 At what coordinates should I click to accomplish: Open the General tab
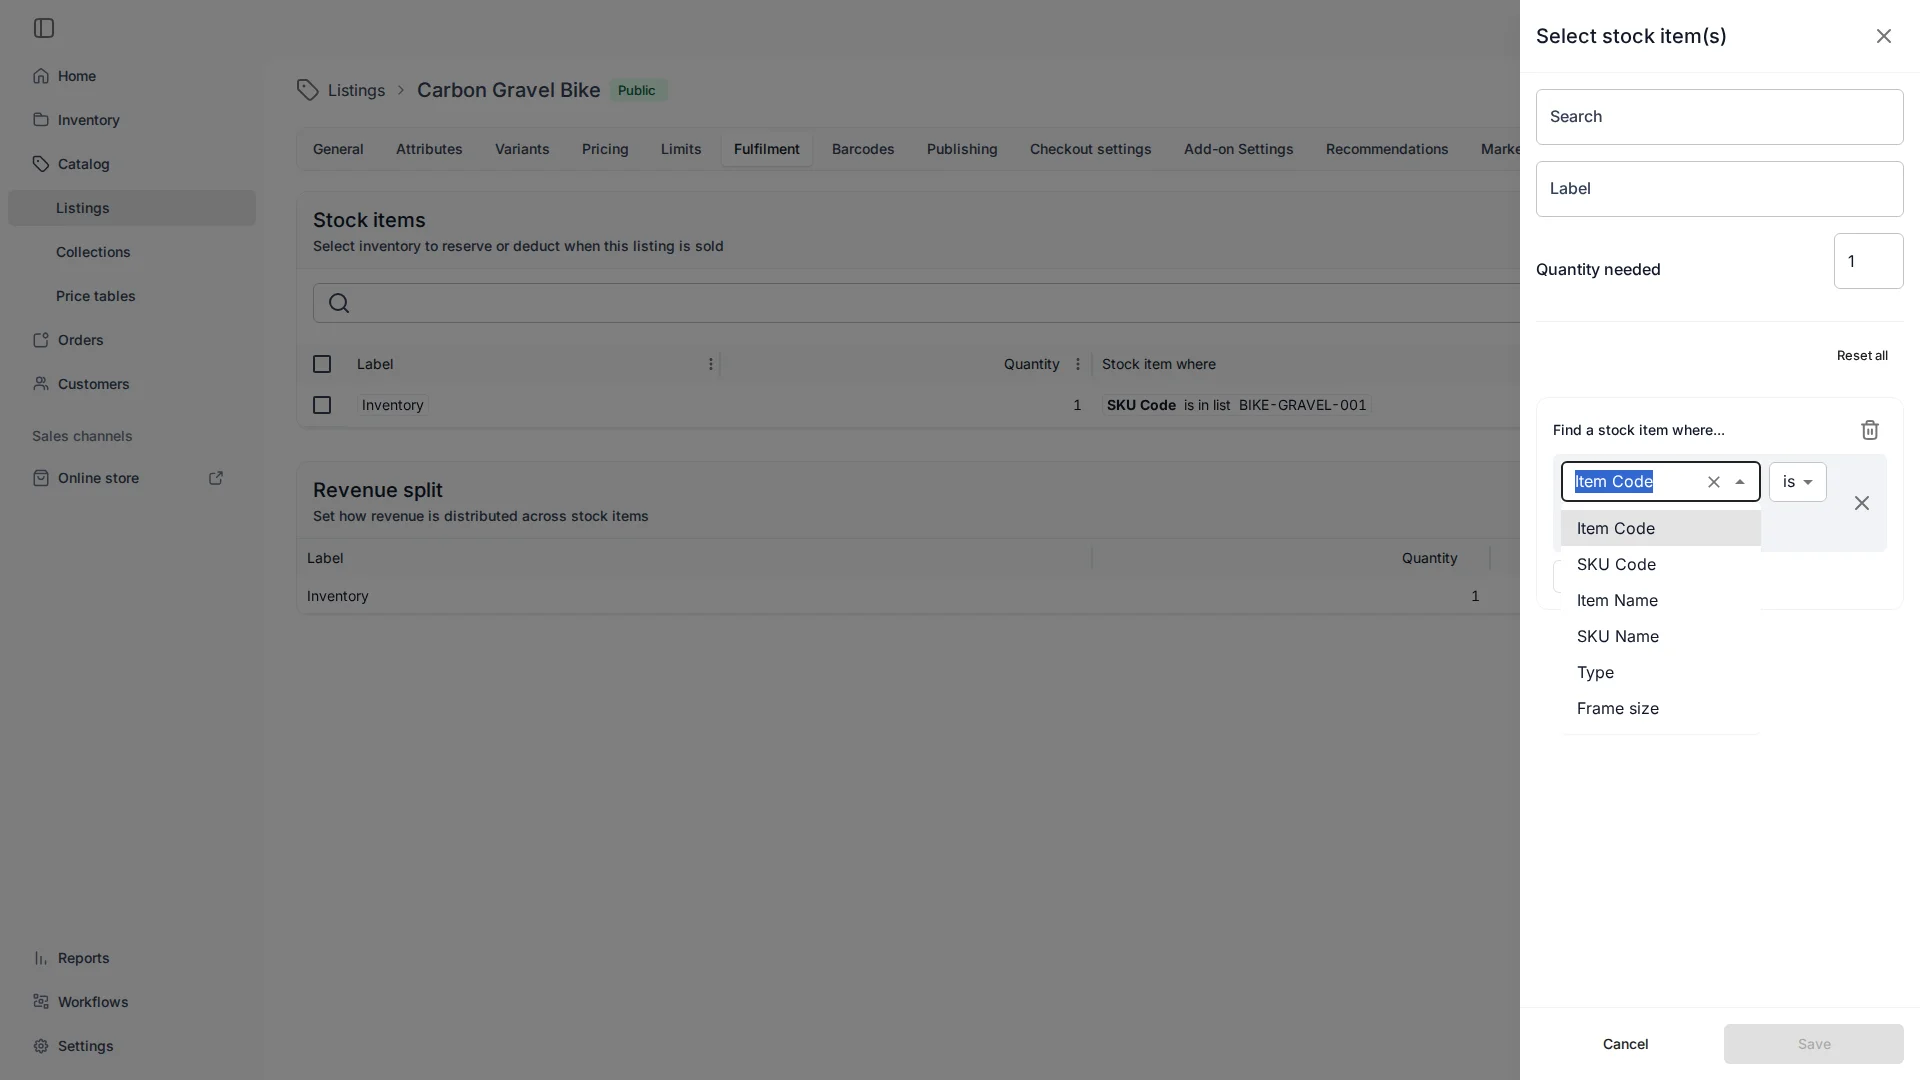(x=338, y=149)
